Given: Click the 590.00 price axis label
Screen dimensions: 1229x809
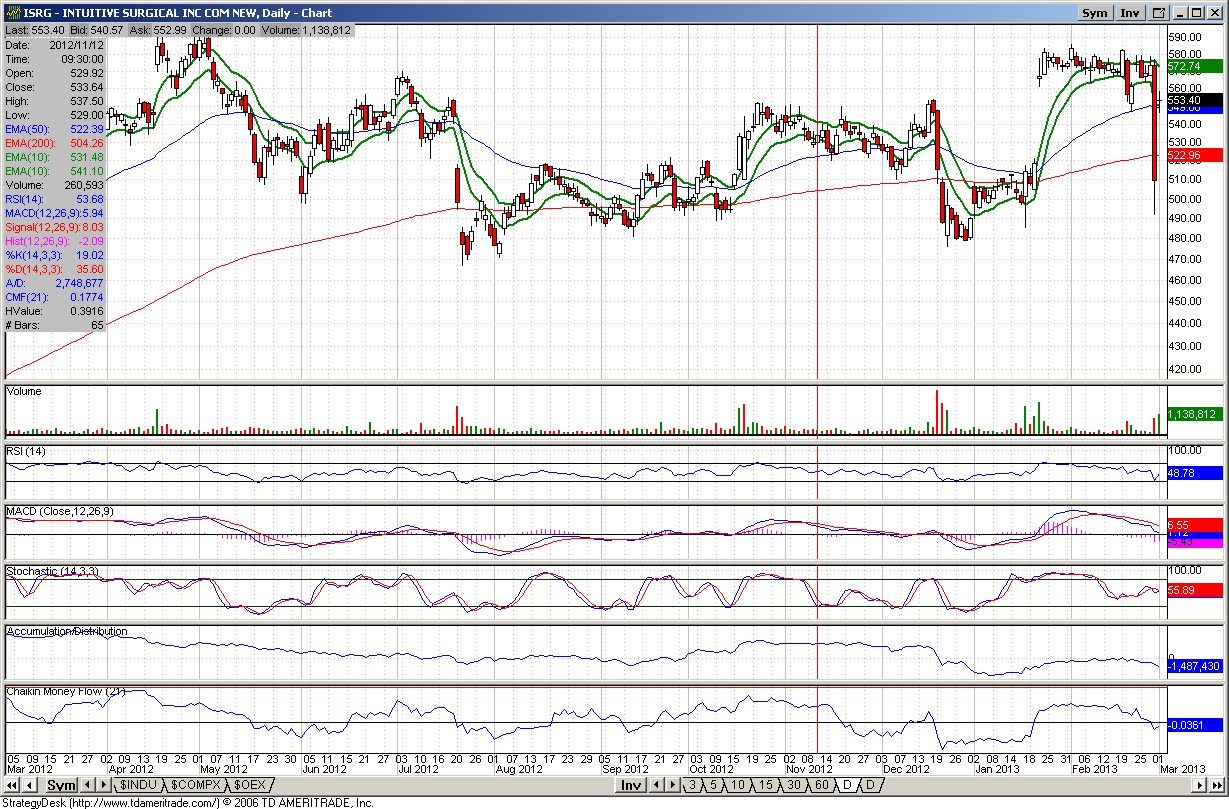Looking at the screenshot, I should pyautogui.click(x=1186, y=37).
